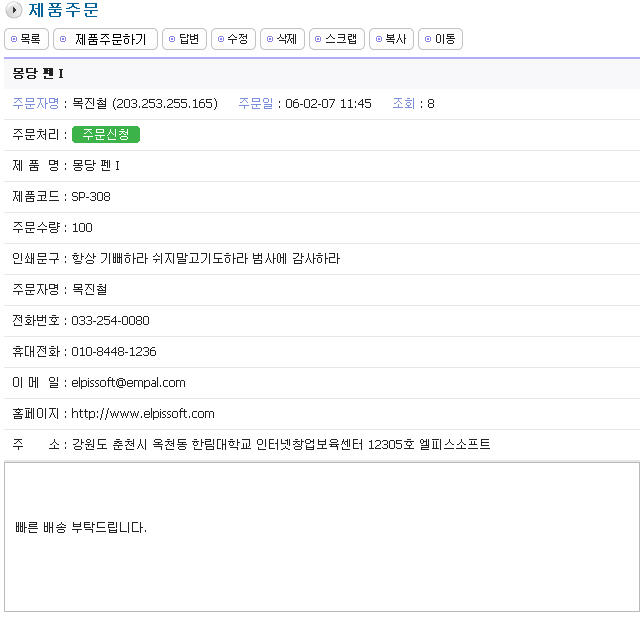Click the product code SP-308
643x619 pixels.
[x=91, y=196]
